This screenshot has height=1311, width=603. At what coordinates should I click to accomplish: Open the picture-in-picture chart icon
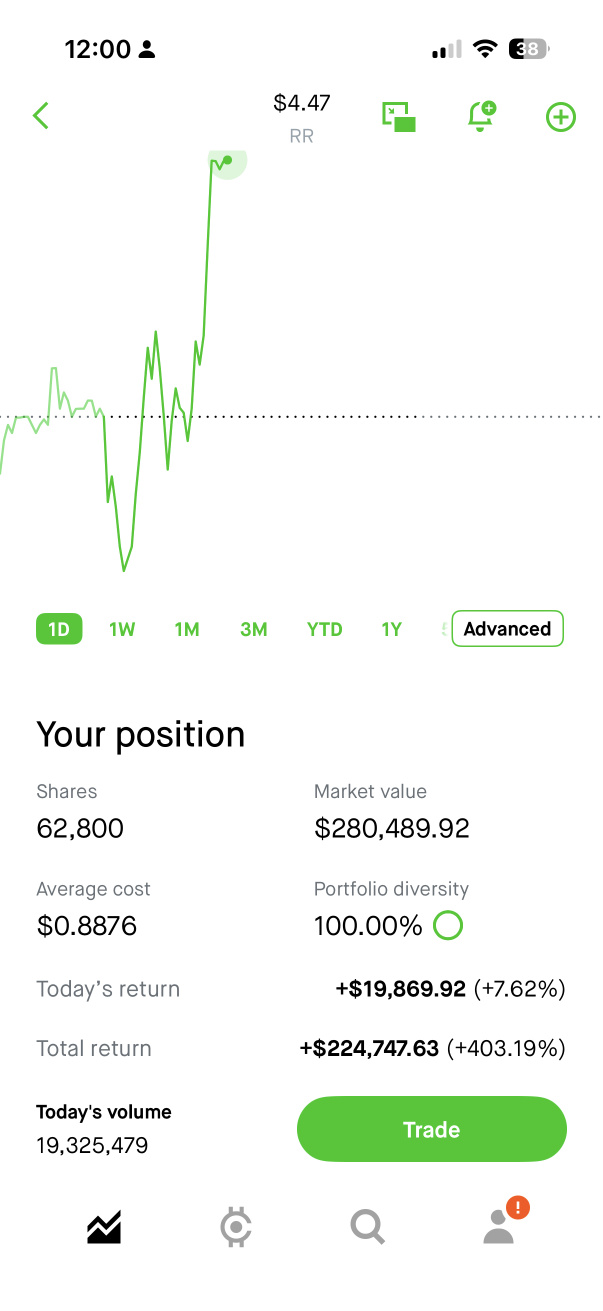(x=399, y=116)
